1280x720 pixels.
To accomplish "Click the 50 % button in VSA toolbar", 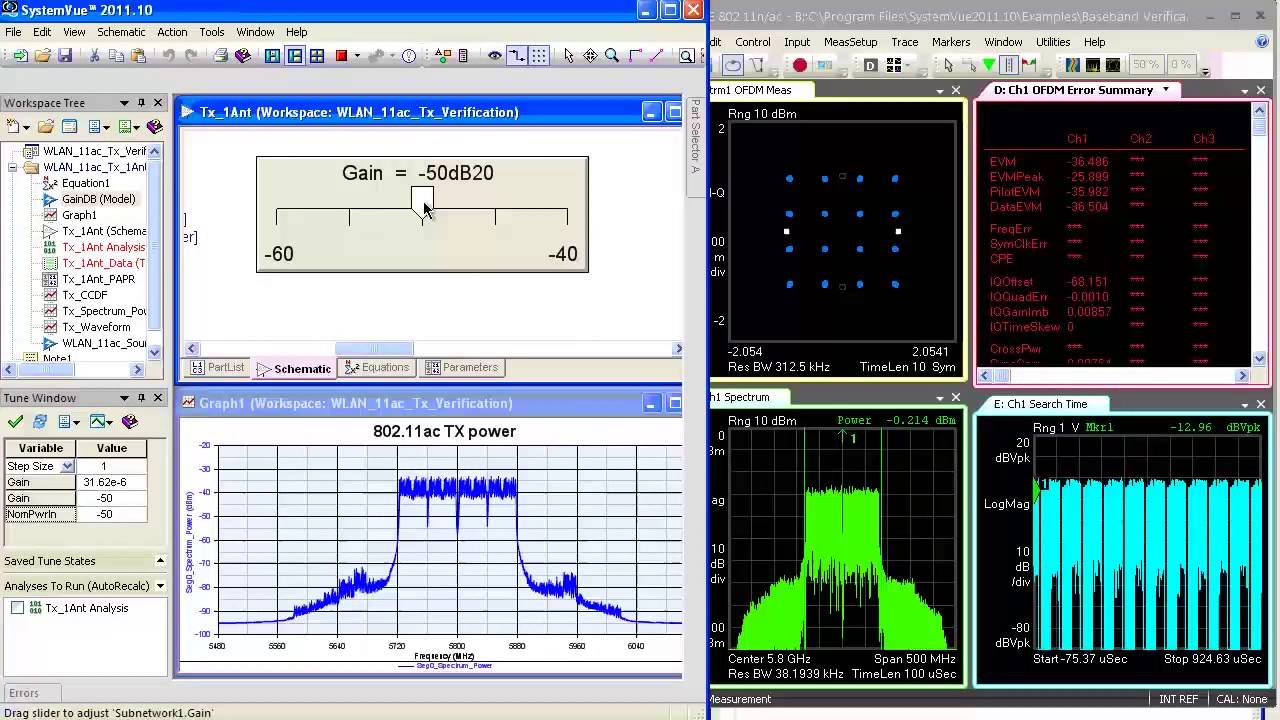I will coord(1146,65).
